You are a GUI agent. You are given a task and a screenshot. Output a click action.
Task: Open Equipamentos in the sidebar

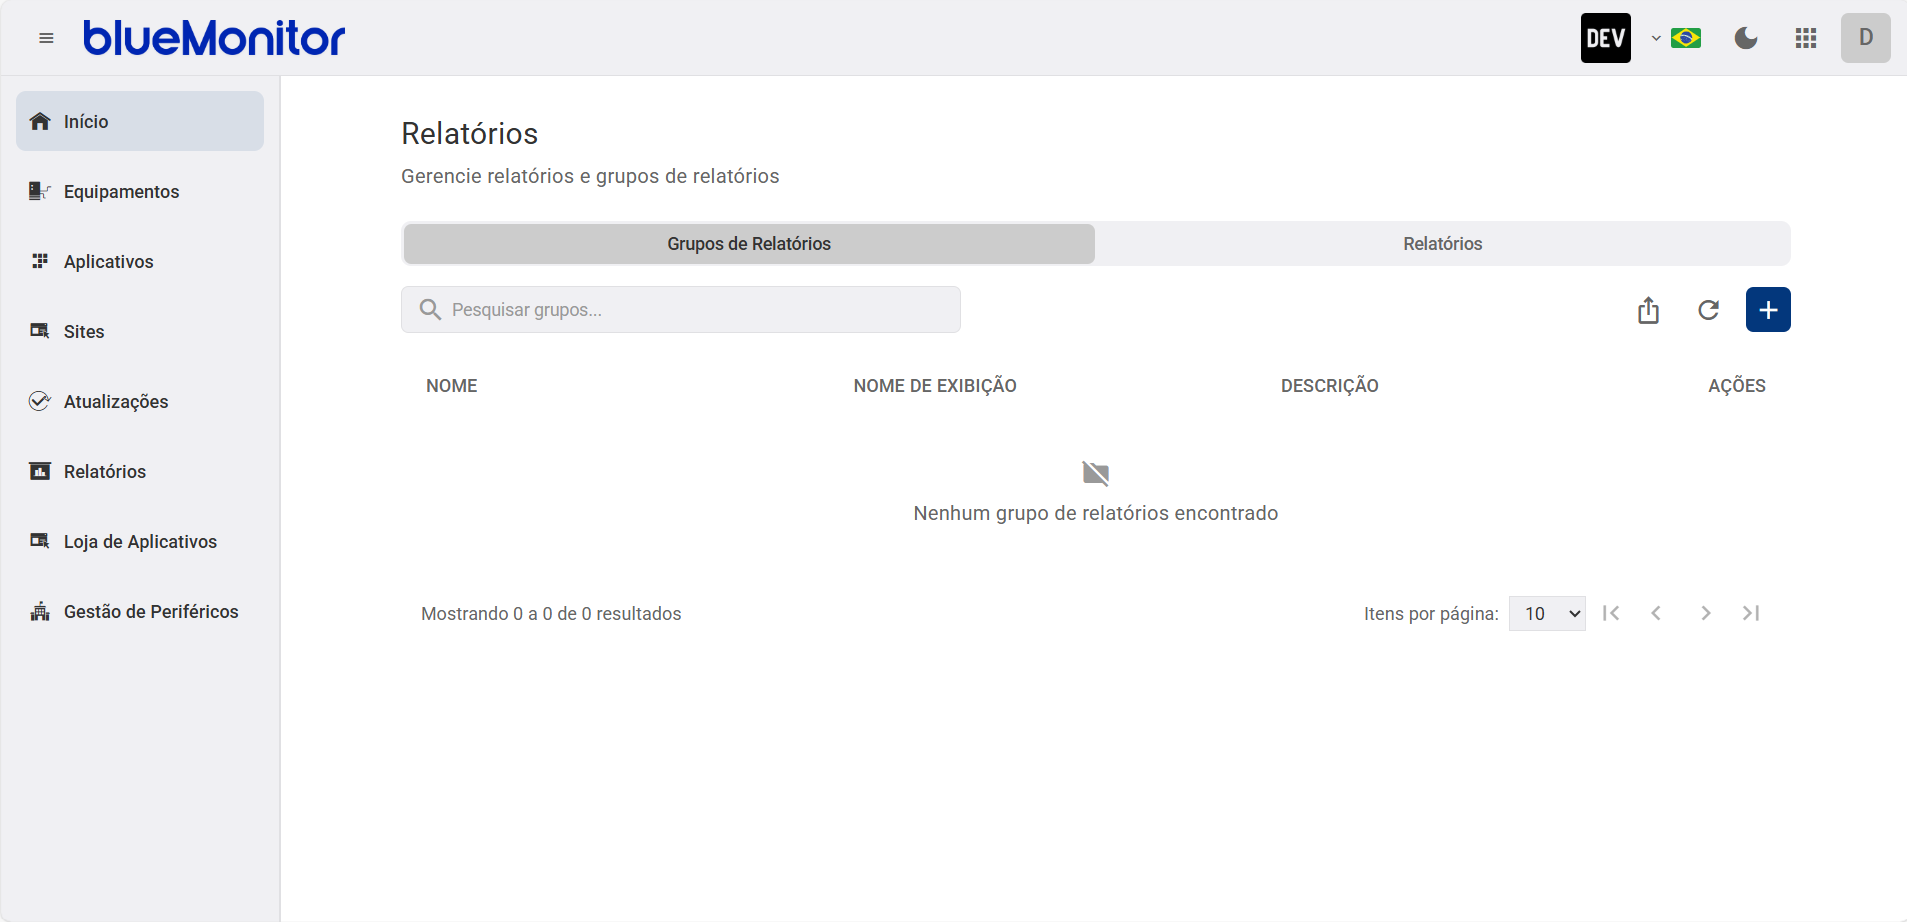coord(121,191)
